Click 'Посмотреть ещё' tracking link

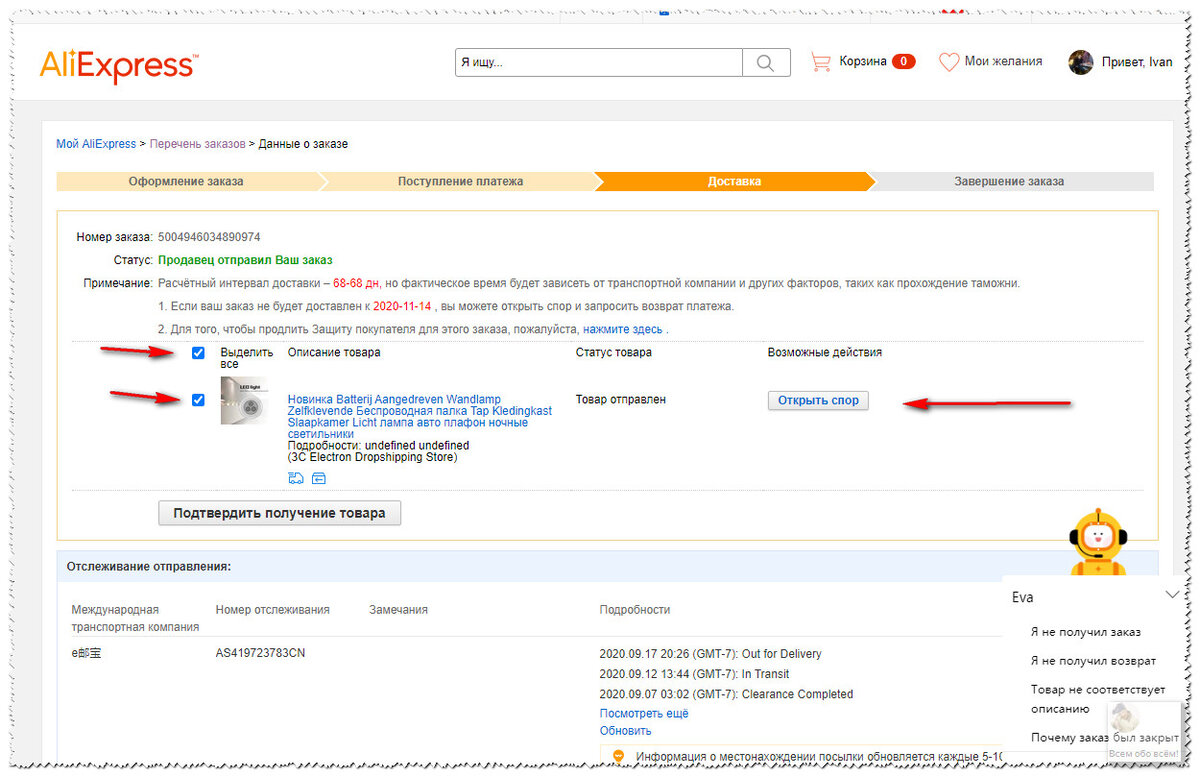tap(644, 714)
